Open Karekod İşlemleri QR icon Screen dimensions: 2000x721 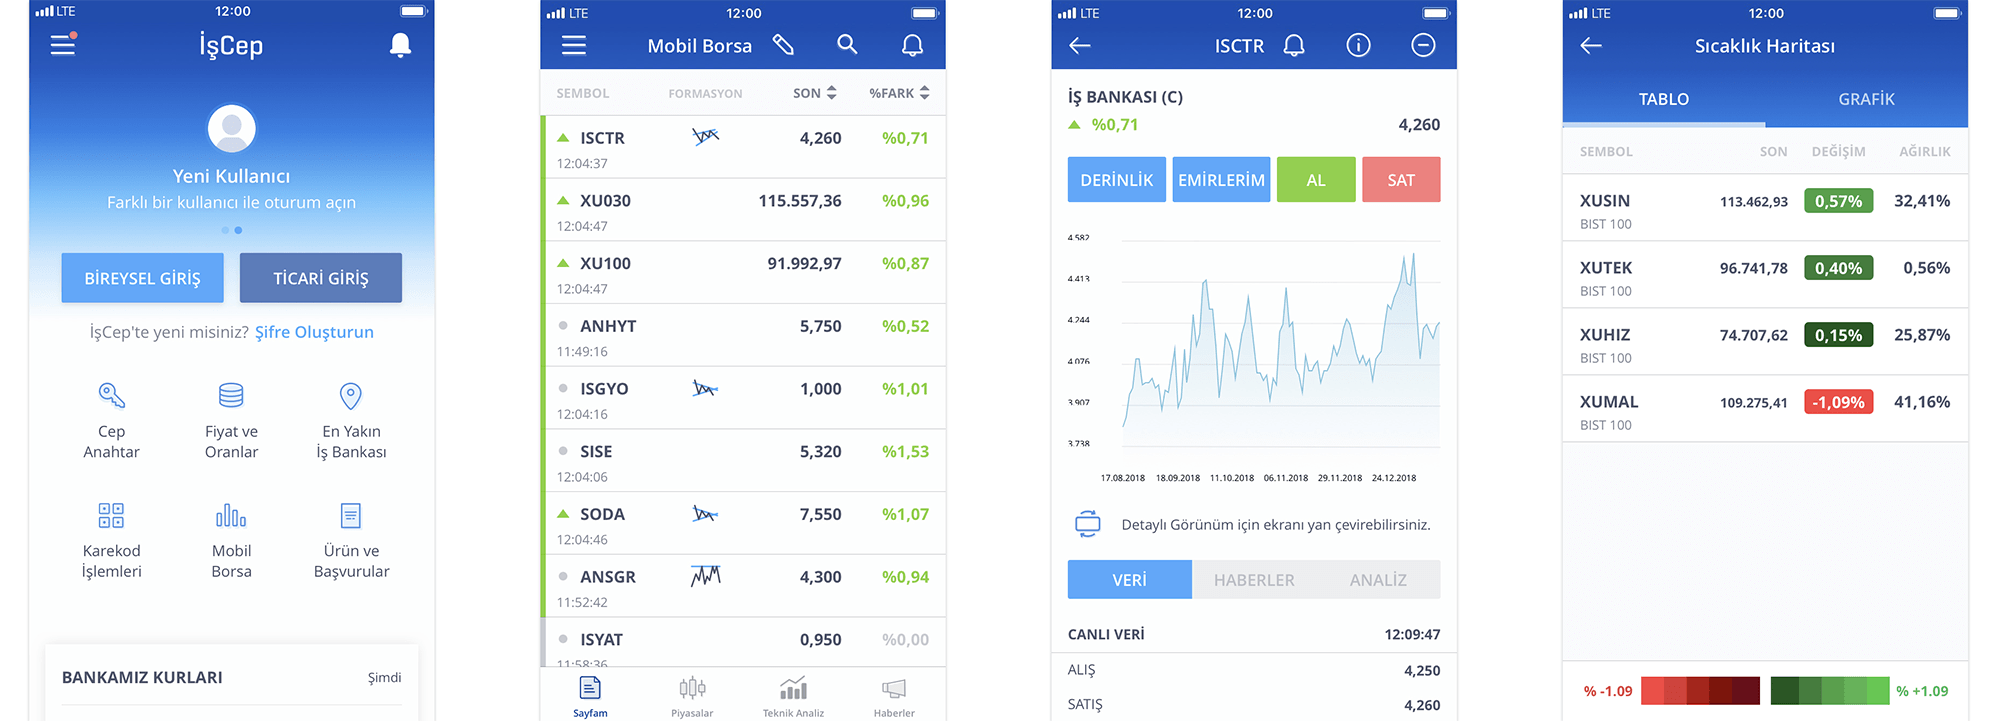coord(111,515)
